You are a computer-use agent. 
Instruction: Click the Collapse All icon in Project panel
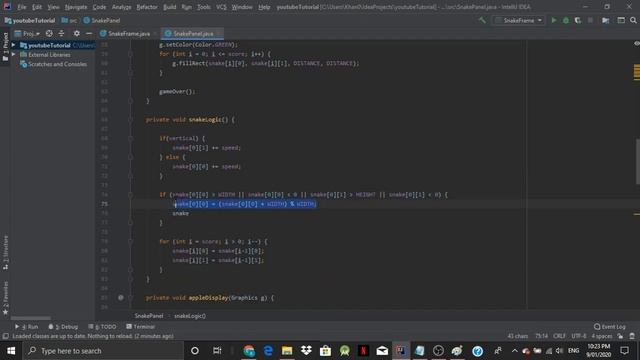[61, 33]
